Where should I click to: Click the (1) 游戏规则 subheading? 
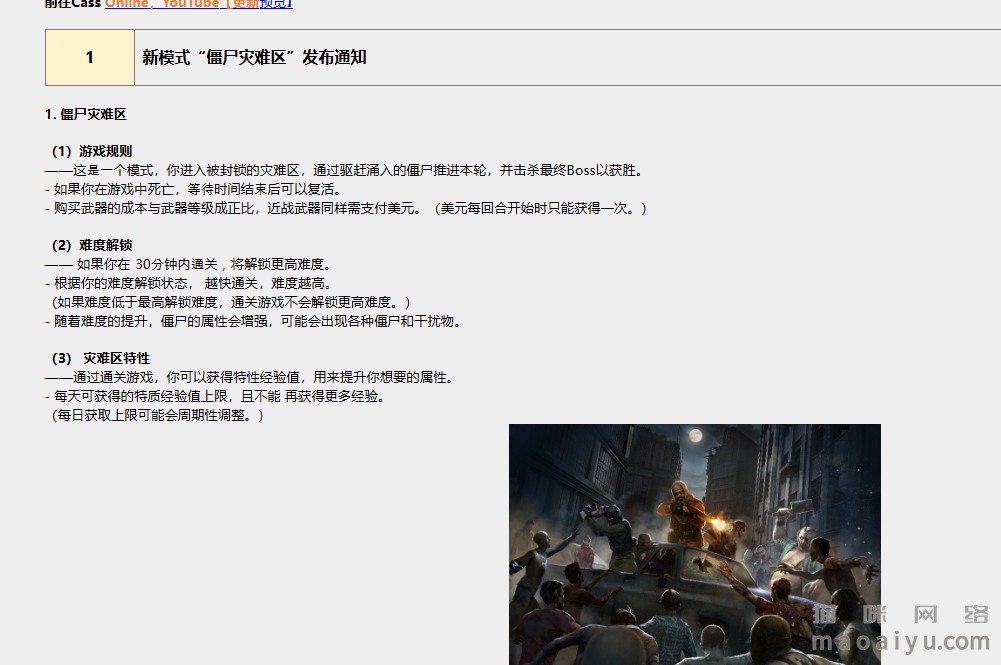pos(92,151)
